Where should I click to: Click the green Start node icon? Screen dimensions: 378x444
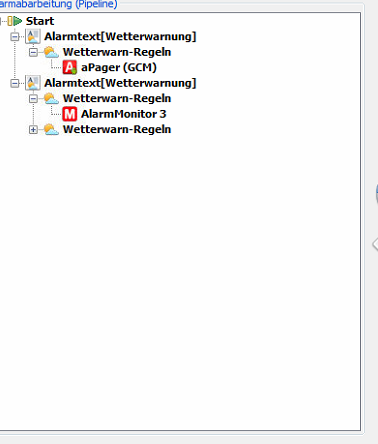[x=15, y=21]
